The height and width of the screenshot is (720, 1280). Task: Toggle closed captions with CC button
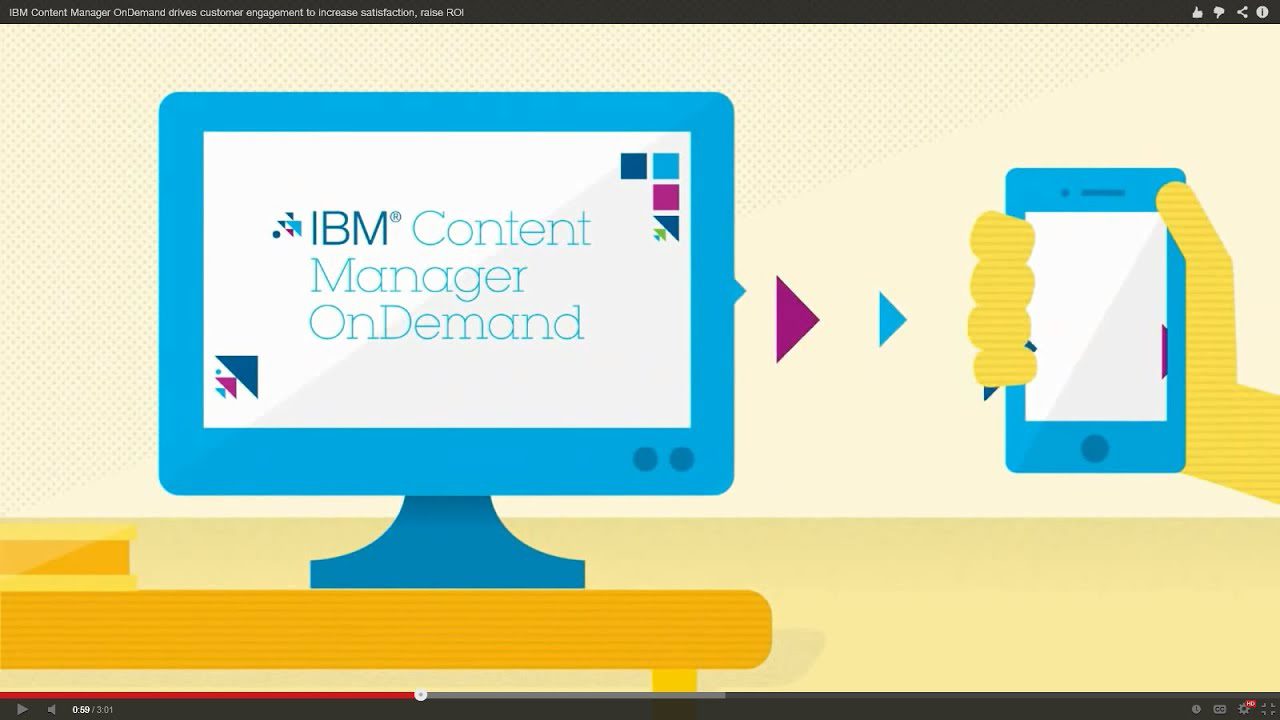[1220, 709]
